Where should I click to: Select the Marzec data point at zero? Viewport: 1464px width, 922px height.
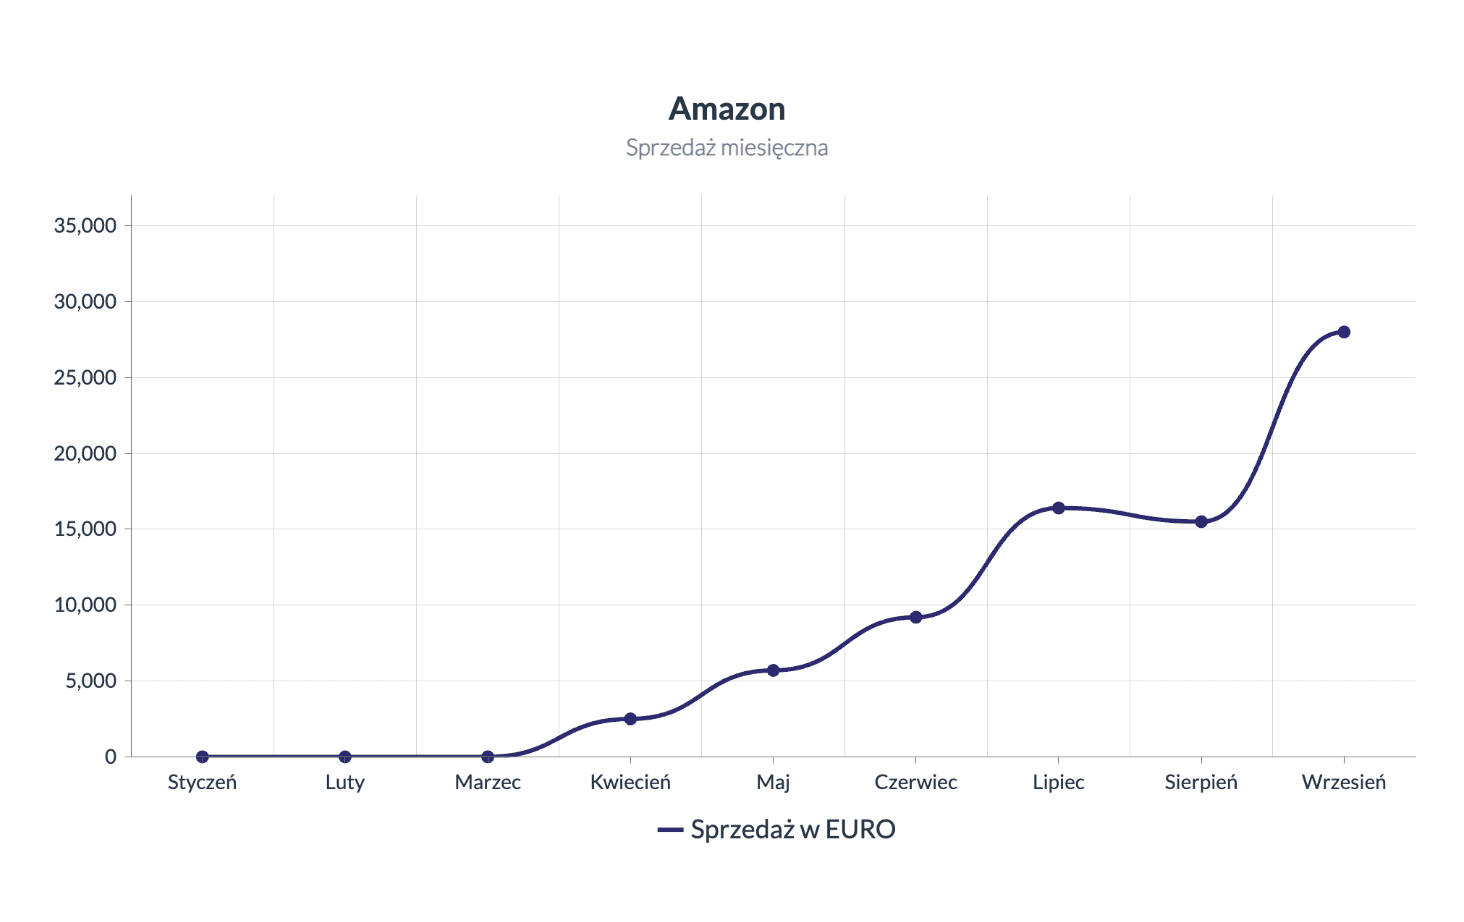point(488,757)
